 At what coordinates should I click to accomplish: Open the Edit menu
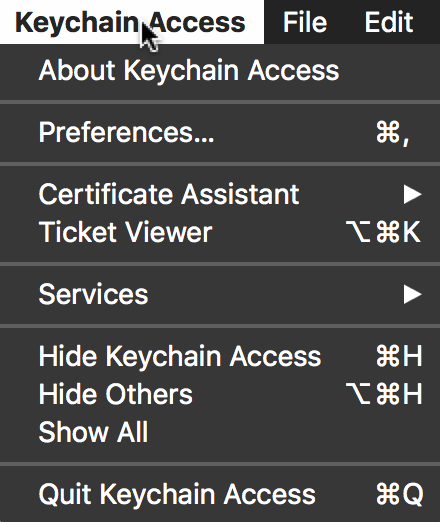tap(389, 22)
